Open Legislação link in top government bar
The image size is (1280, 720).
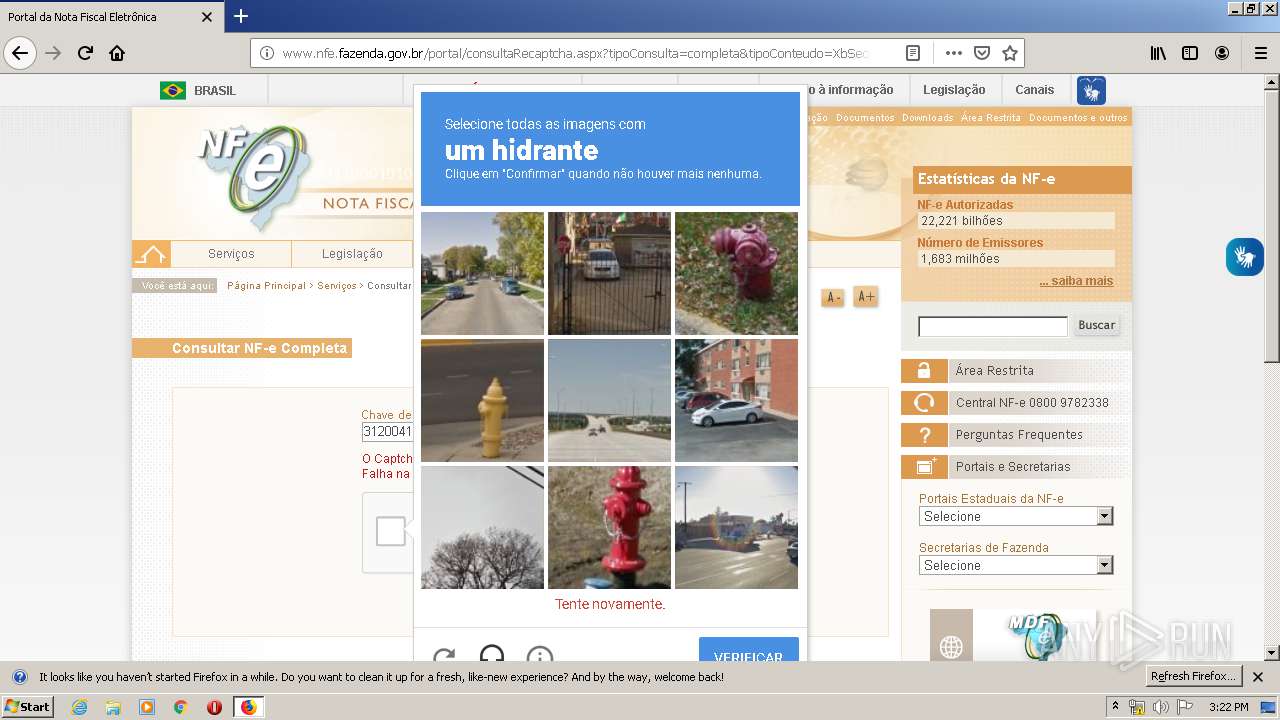click(x=954, y=90)
